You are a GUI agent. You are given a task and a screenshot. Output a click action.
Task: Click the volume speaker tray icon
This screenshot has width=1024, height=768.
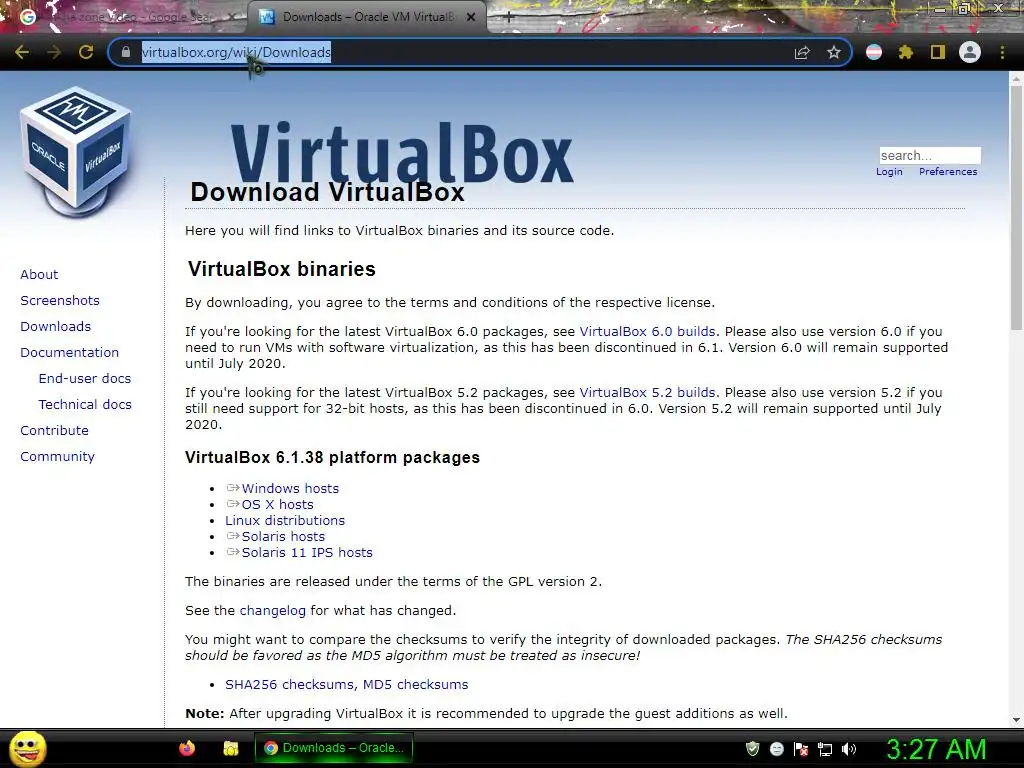pyautogui.click(x=849, y=749)
